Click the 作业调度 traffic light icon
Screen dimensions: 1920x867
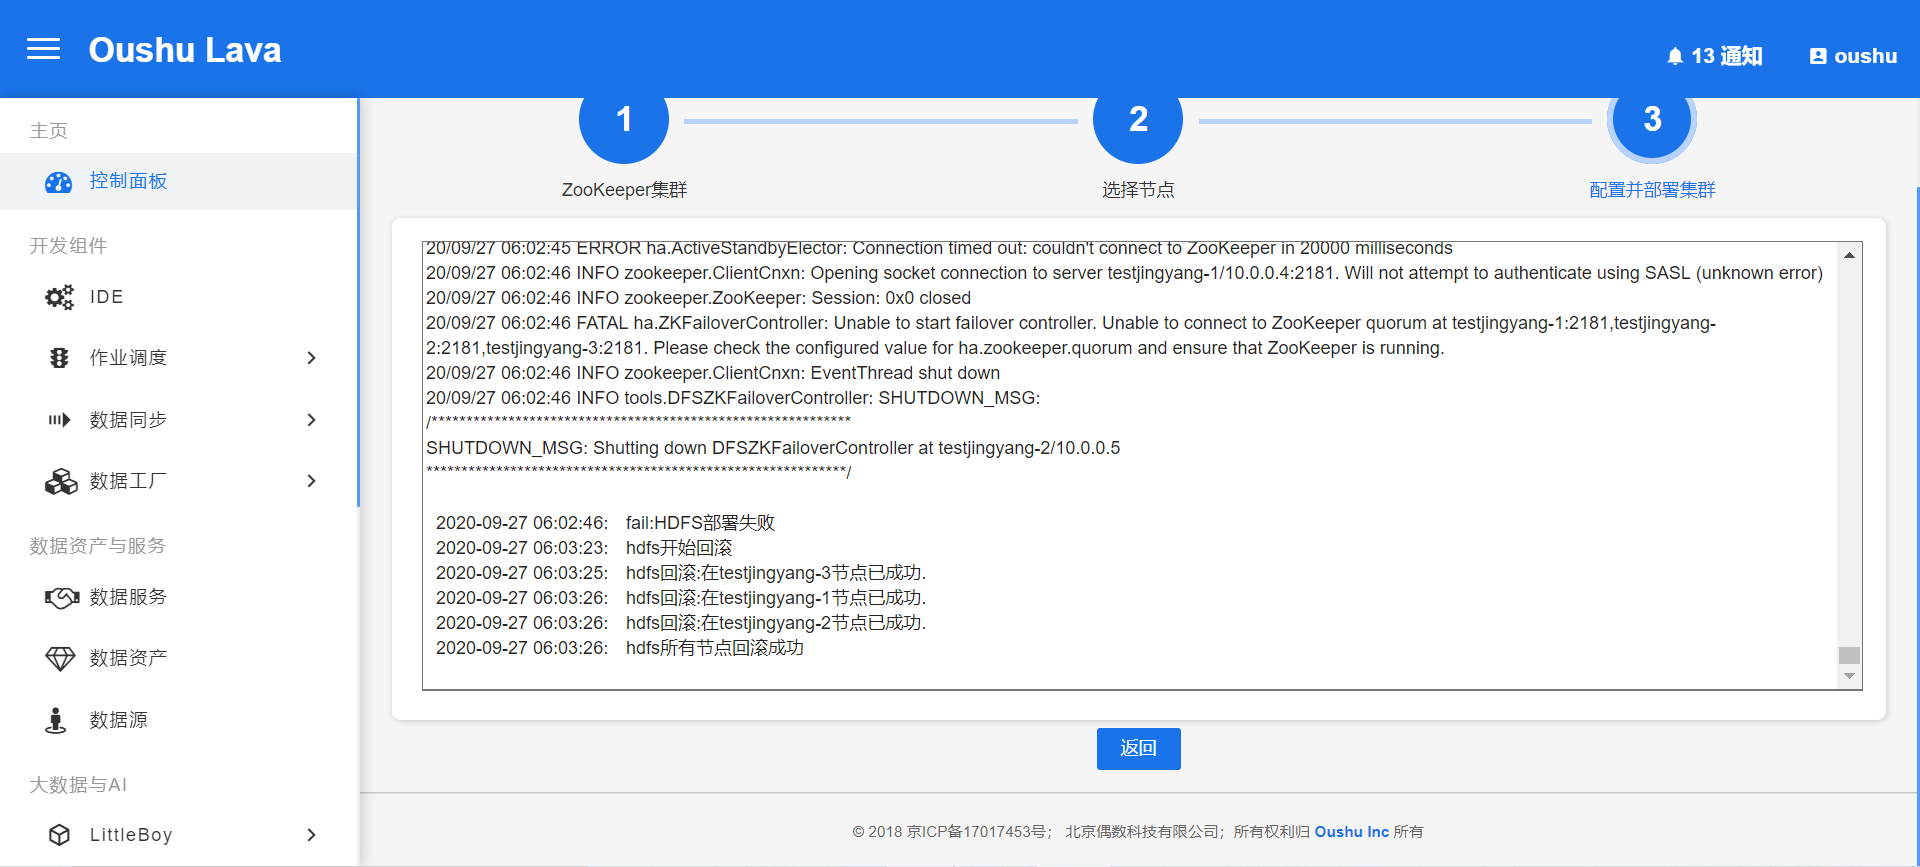pyautogui.click(x=59, y=358)
